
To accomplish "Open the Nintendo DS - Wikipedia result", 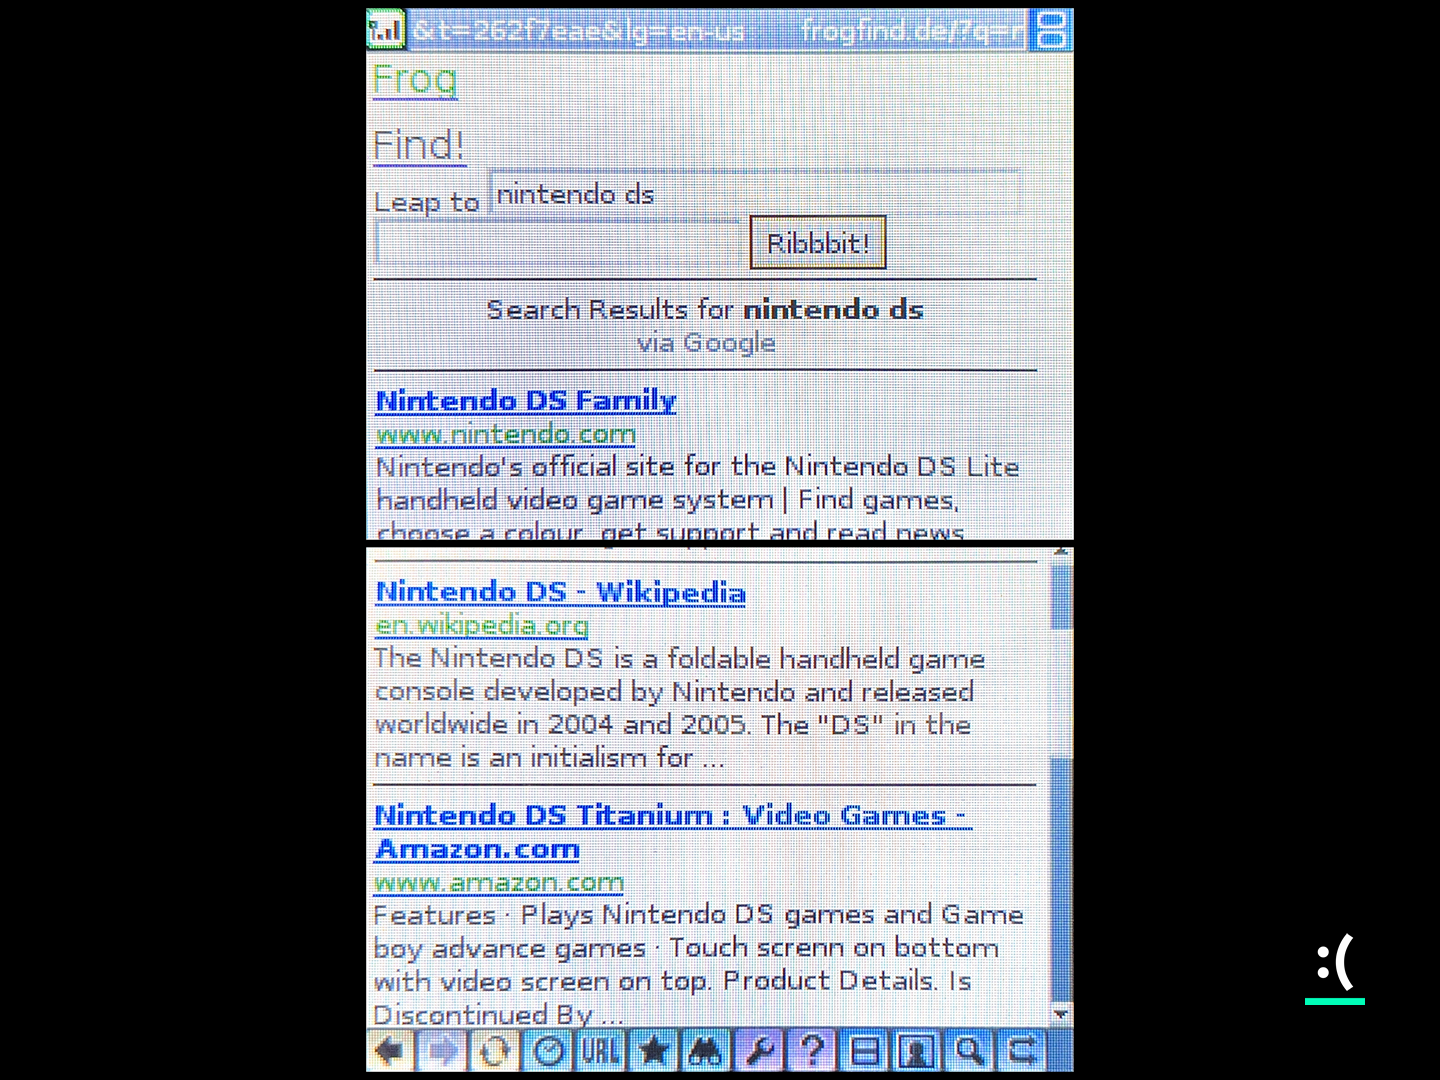I will (561, 592).
